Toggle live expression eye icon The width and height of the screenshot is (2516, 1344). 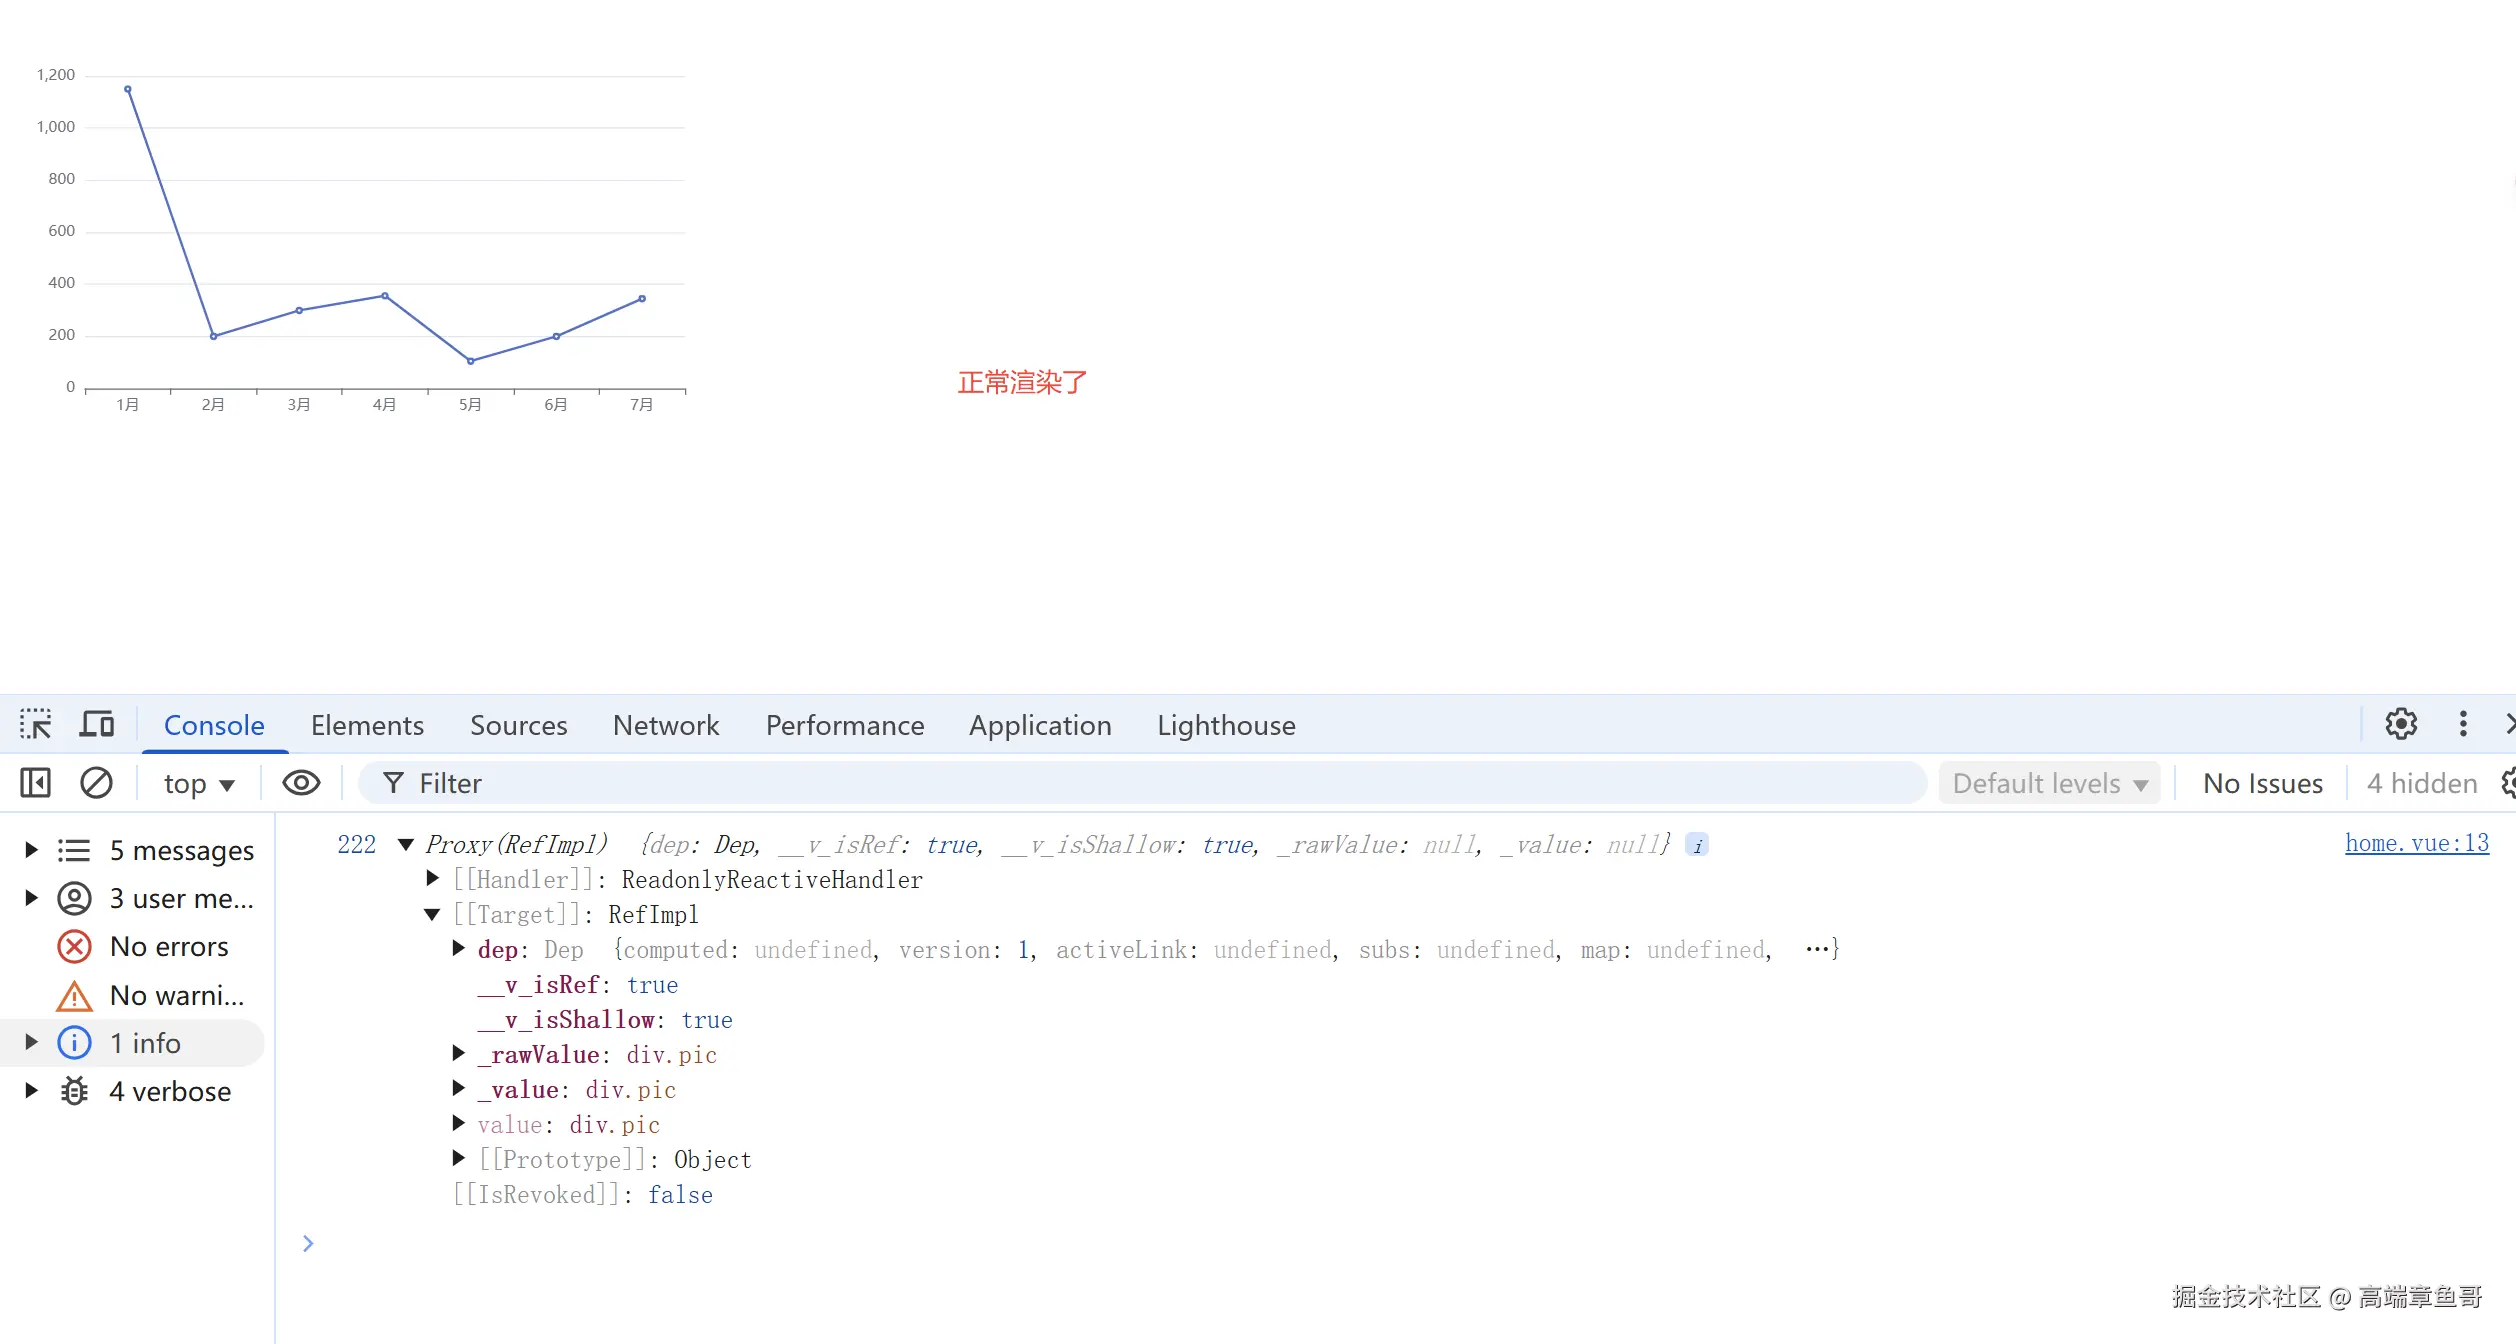[301, 783]
